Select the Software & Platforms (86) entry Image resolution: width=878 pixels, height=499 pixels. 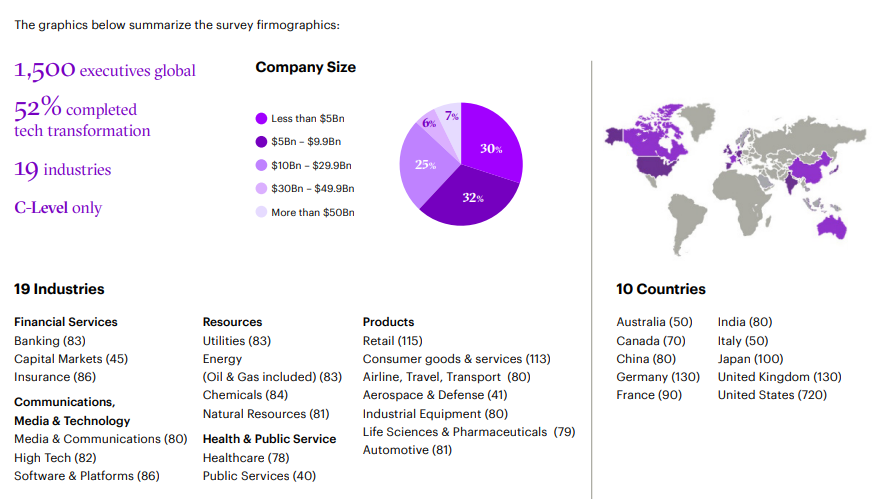point(86,476)
